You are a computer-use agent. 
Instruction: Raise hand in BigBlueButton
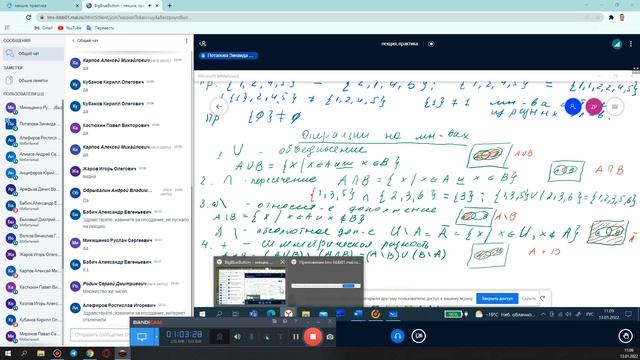[625, 336]
